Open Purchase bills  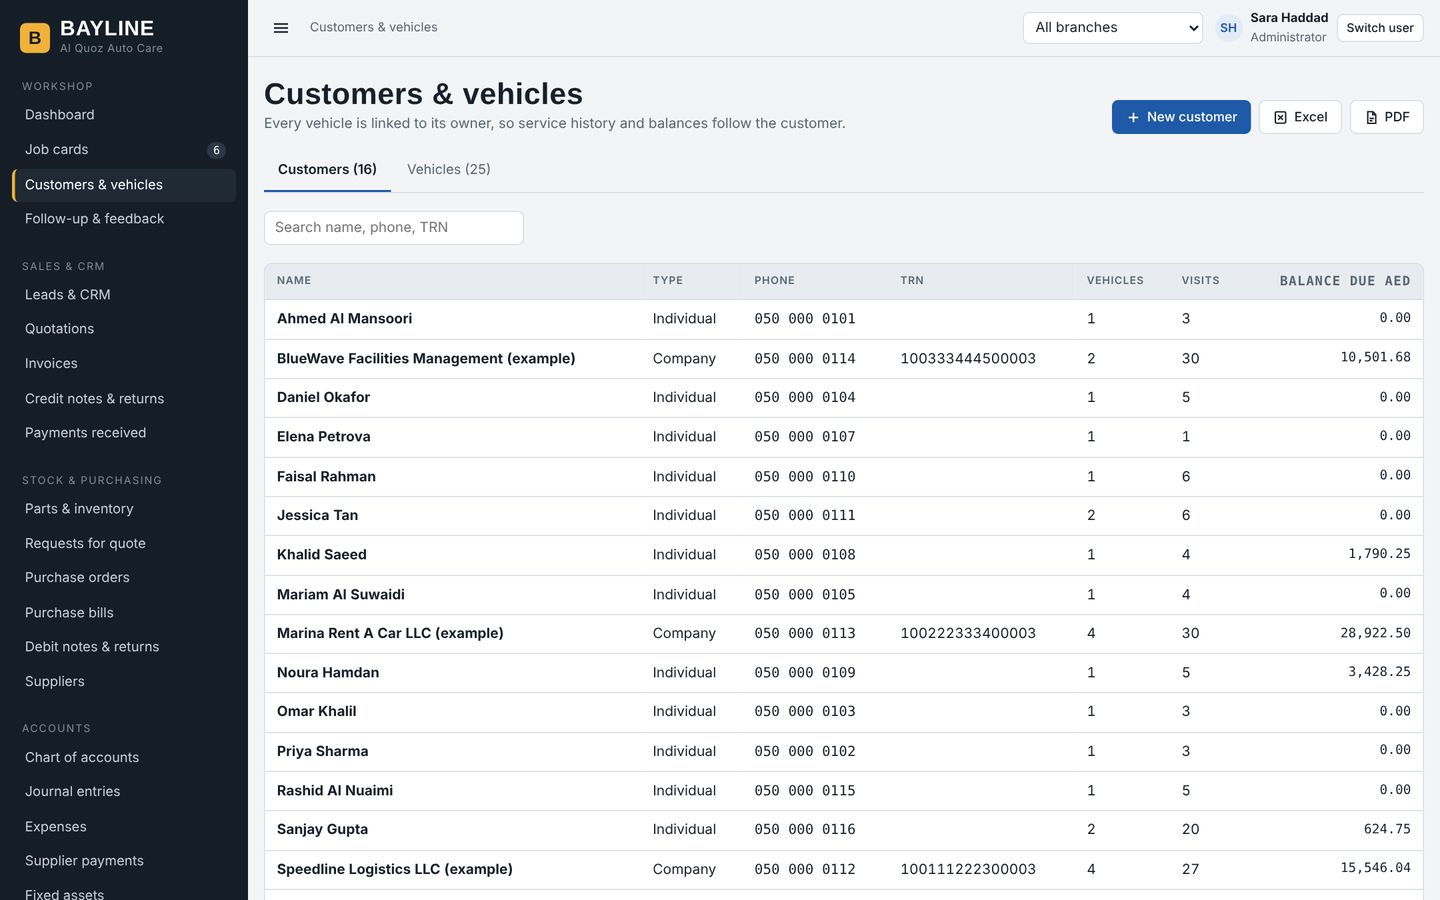(x=124, y=613)
